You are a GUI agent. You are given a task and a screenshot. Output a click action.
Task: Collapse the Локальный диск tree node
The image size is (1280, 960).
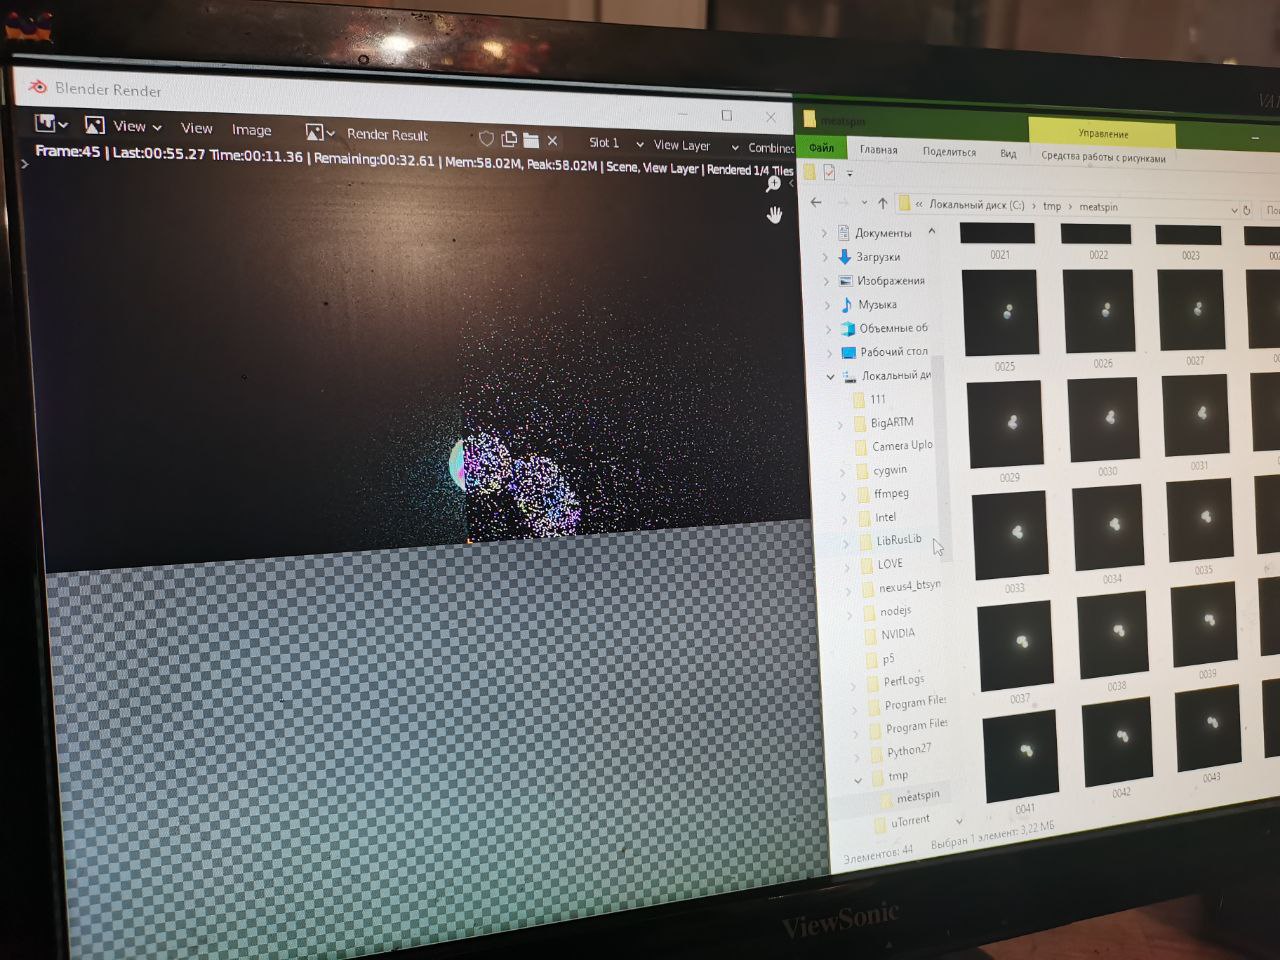pos(830,377)
